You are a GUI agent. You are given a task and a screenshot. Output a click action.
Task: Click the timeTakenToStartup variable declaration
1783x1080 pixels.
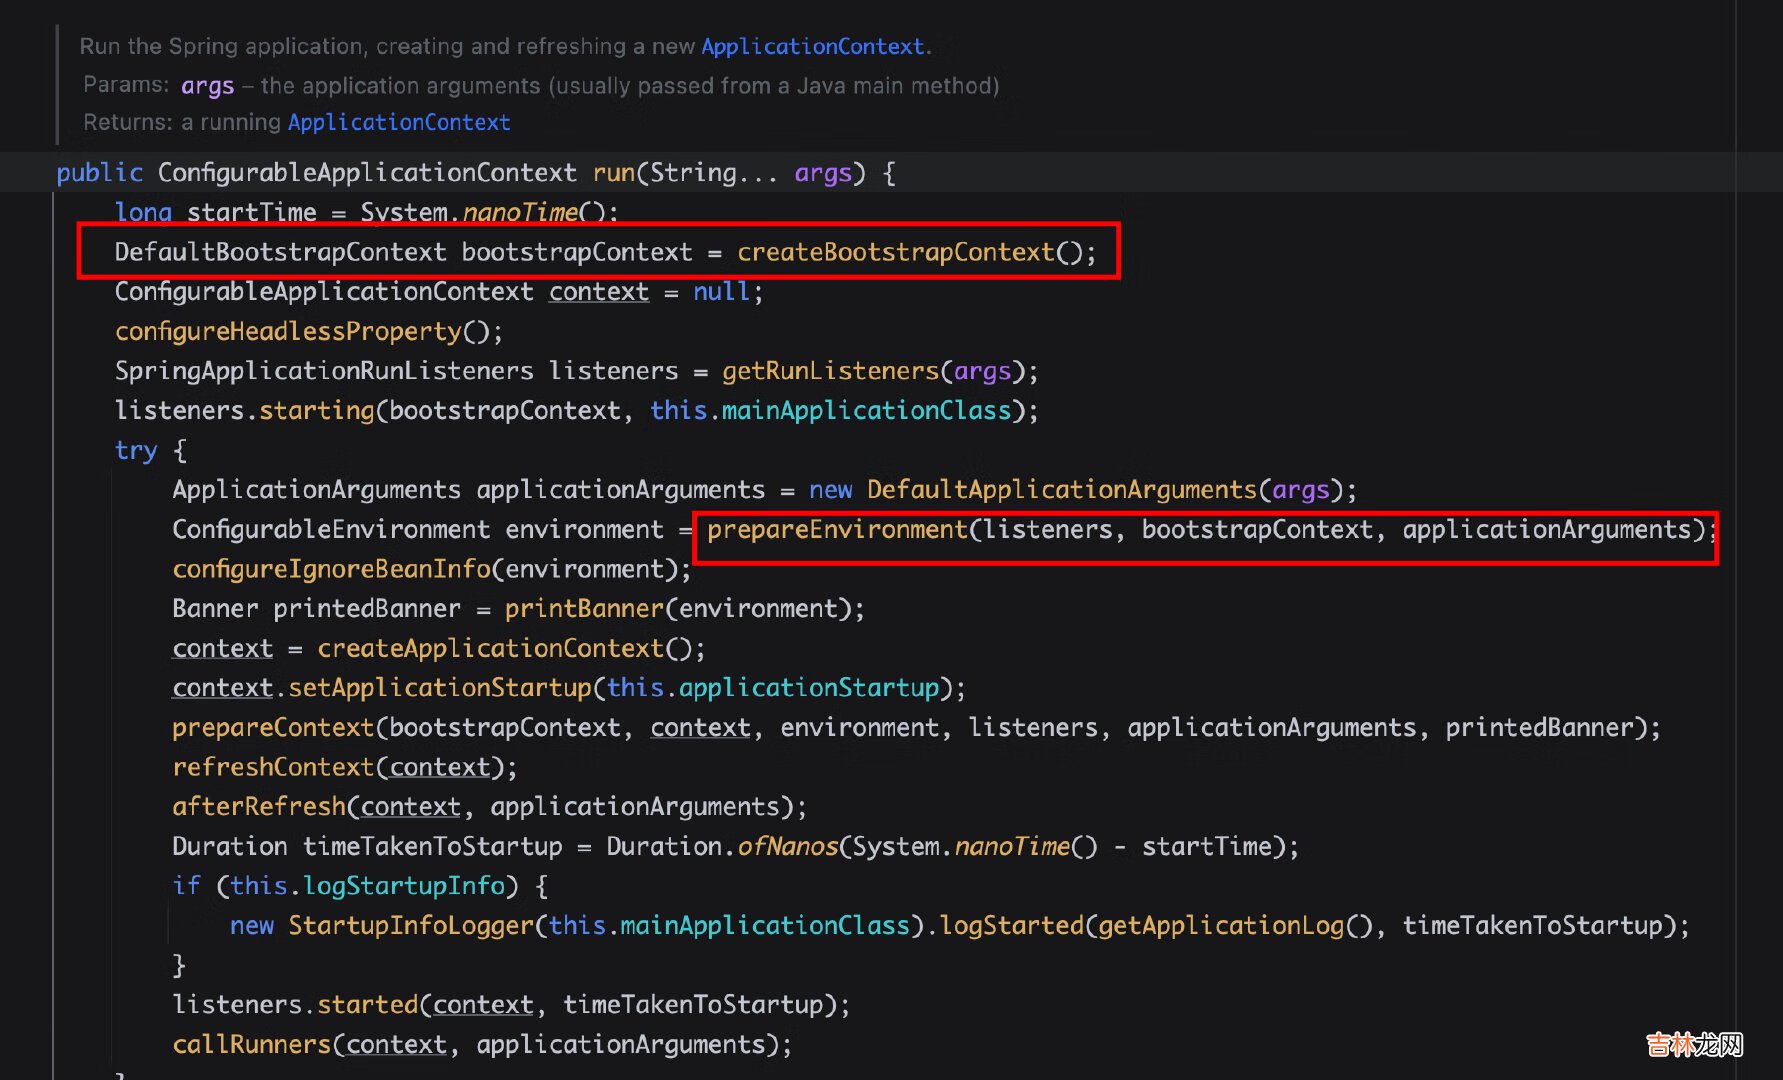point(433,847)
